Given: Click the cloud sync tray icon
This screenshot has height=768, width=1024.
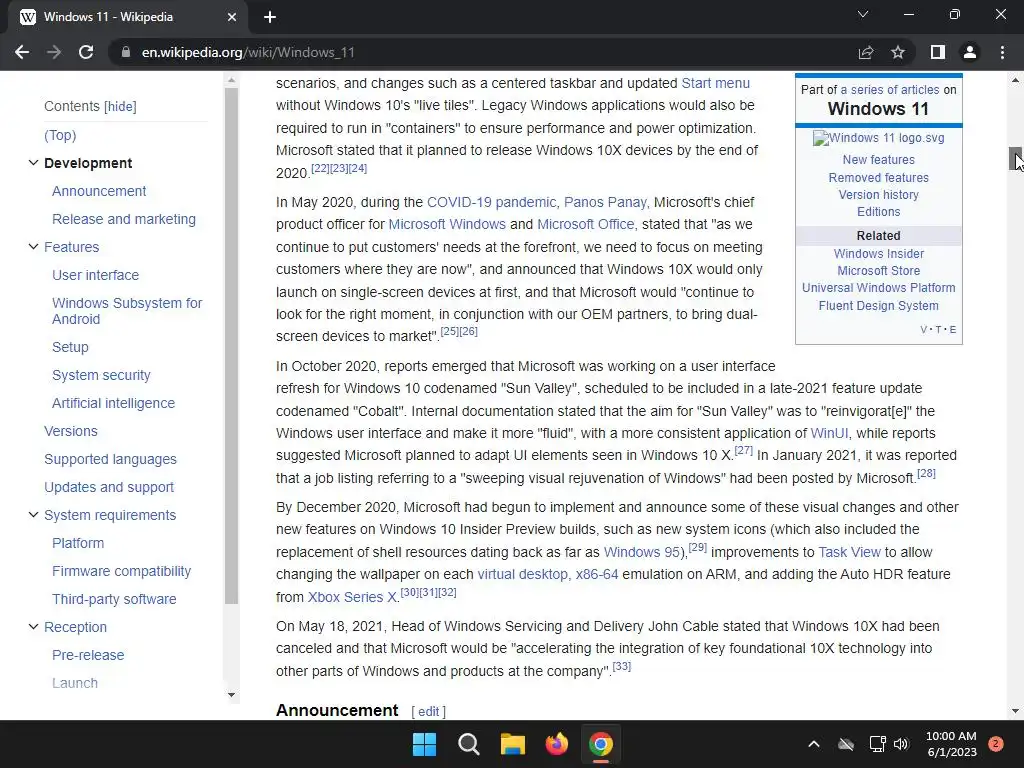Looking at the screenshot, I should [x=846, y=744].
